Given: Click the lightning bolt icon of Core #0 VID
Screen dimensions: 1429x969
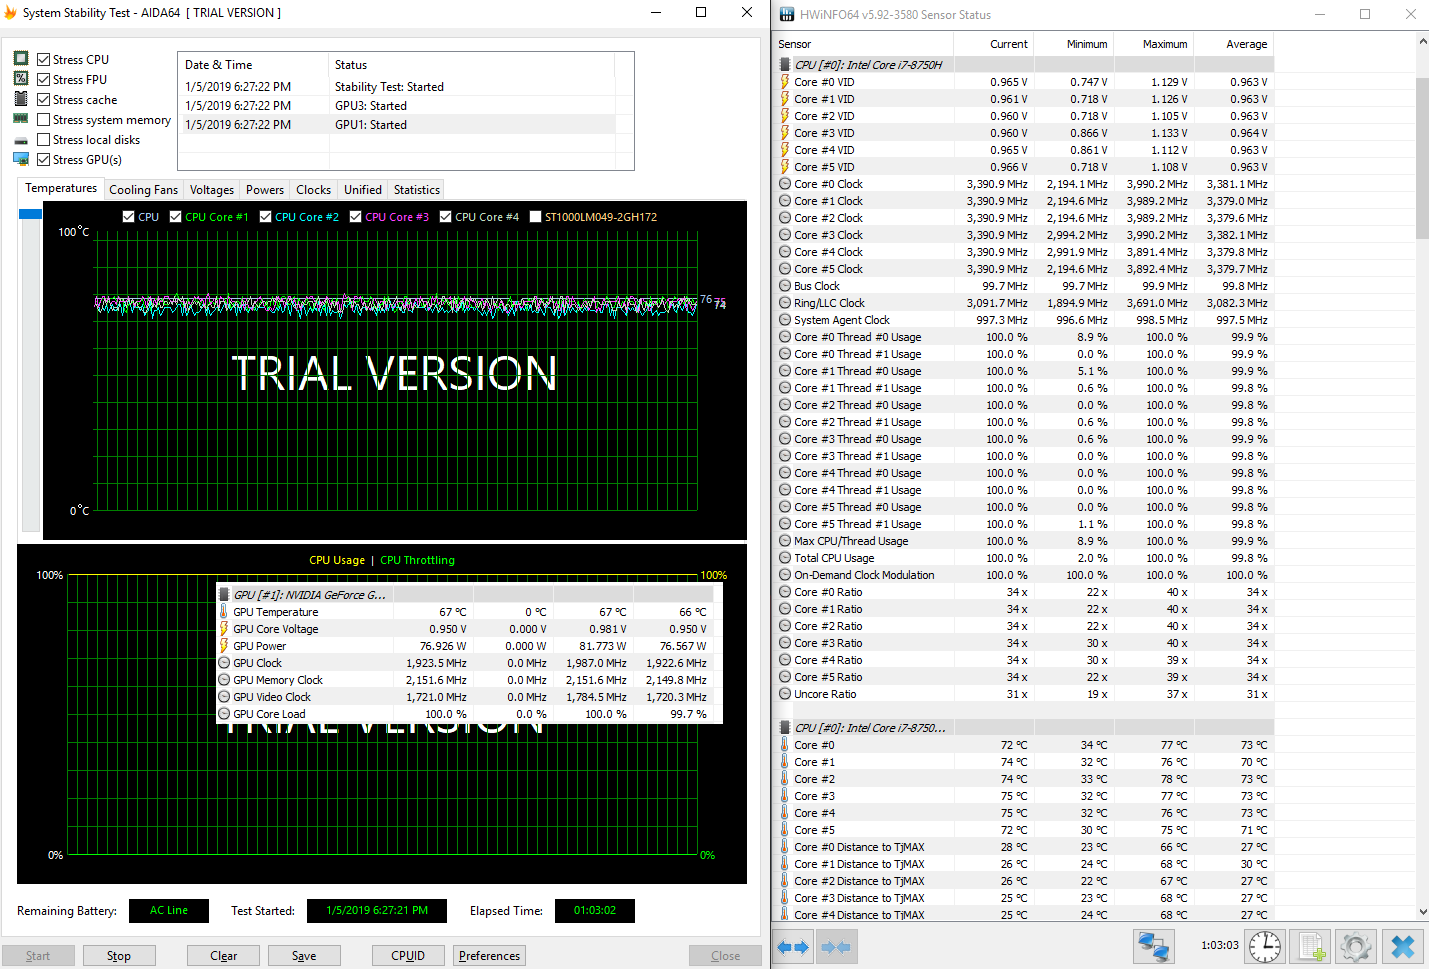Looking at the screenshot, I should (x=785, y=82).
